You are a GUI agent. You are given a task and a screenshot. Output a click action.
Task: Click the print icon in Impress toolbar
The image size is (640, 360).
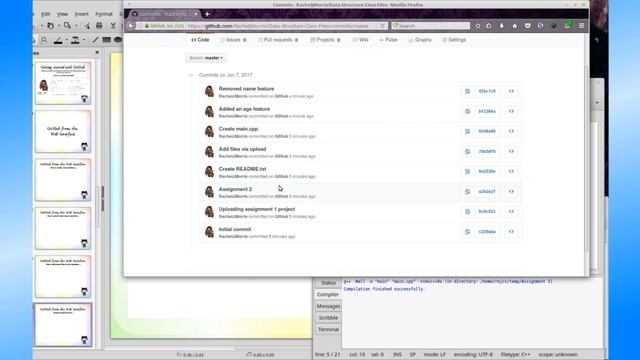point(99,26)
